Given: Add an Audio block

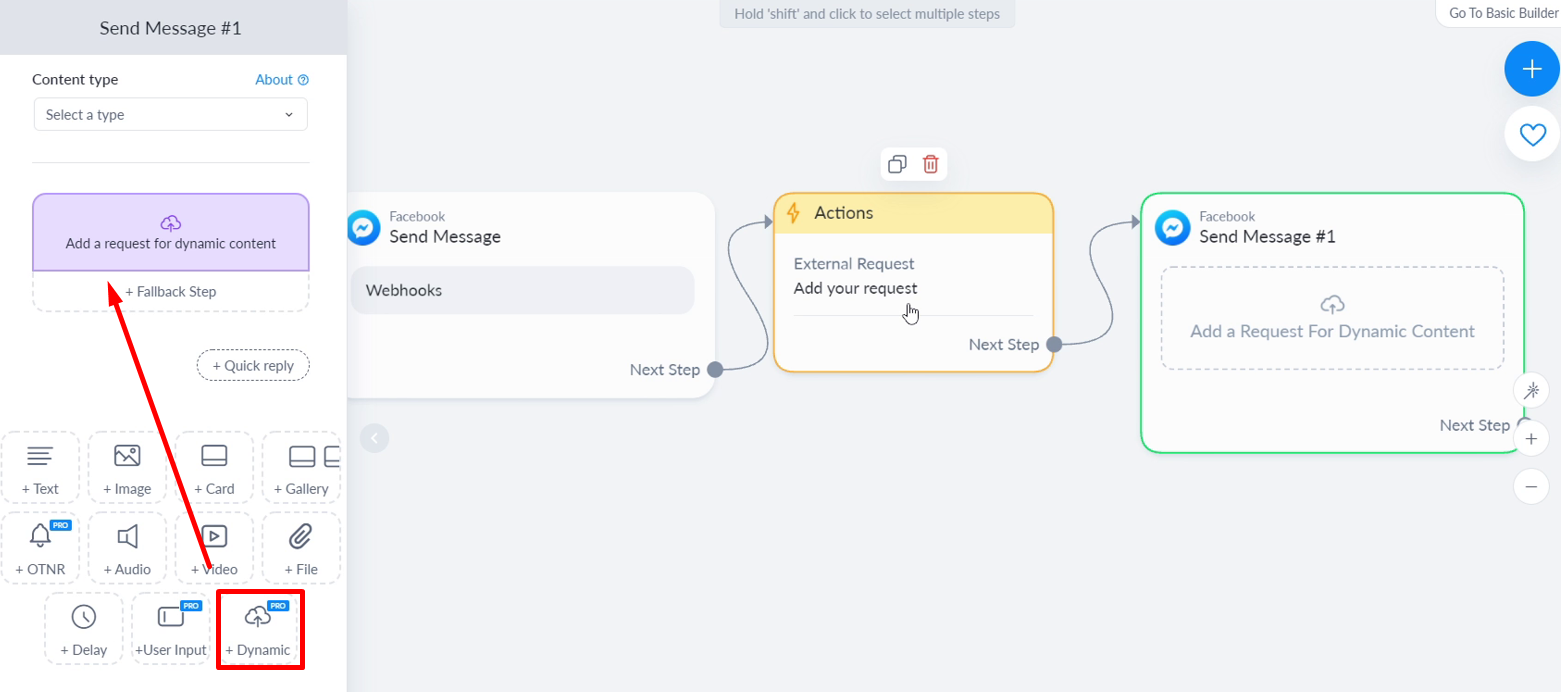Looking at the screenshot, I should [x=127, y=547].
